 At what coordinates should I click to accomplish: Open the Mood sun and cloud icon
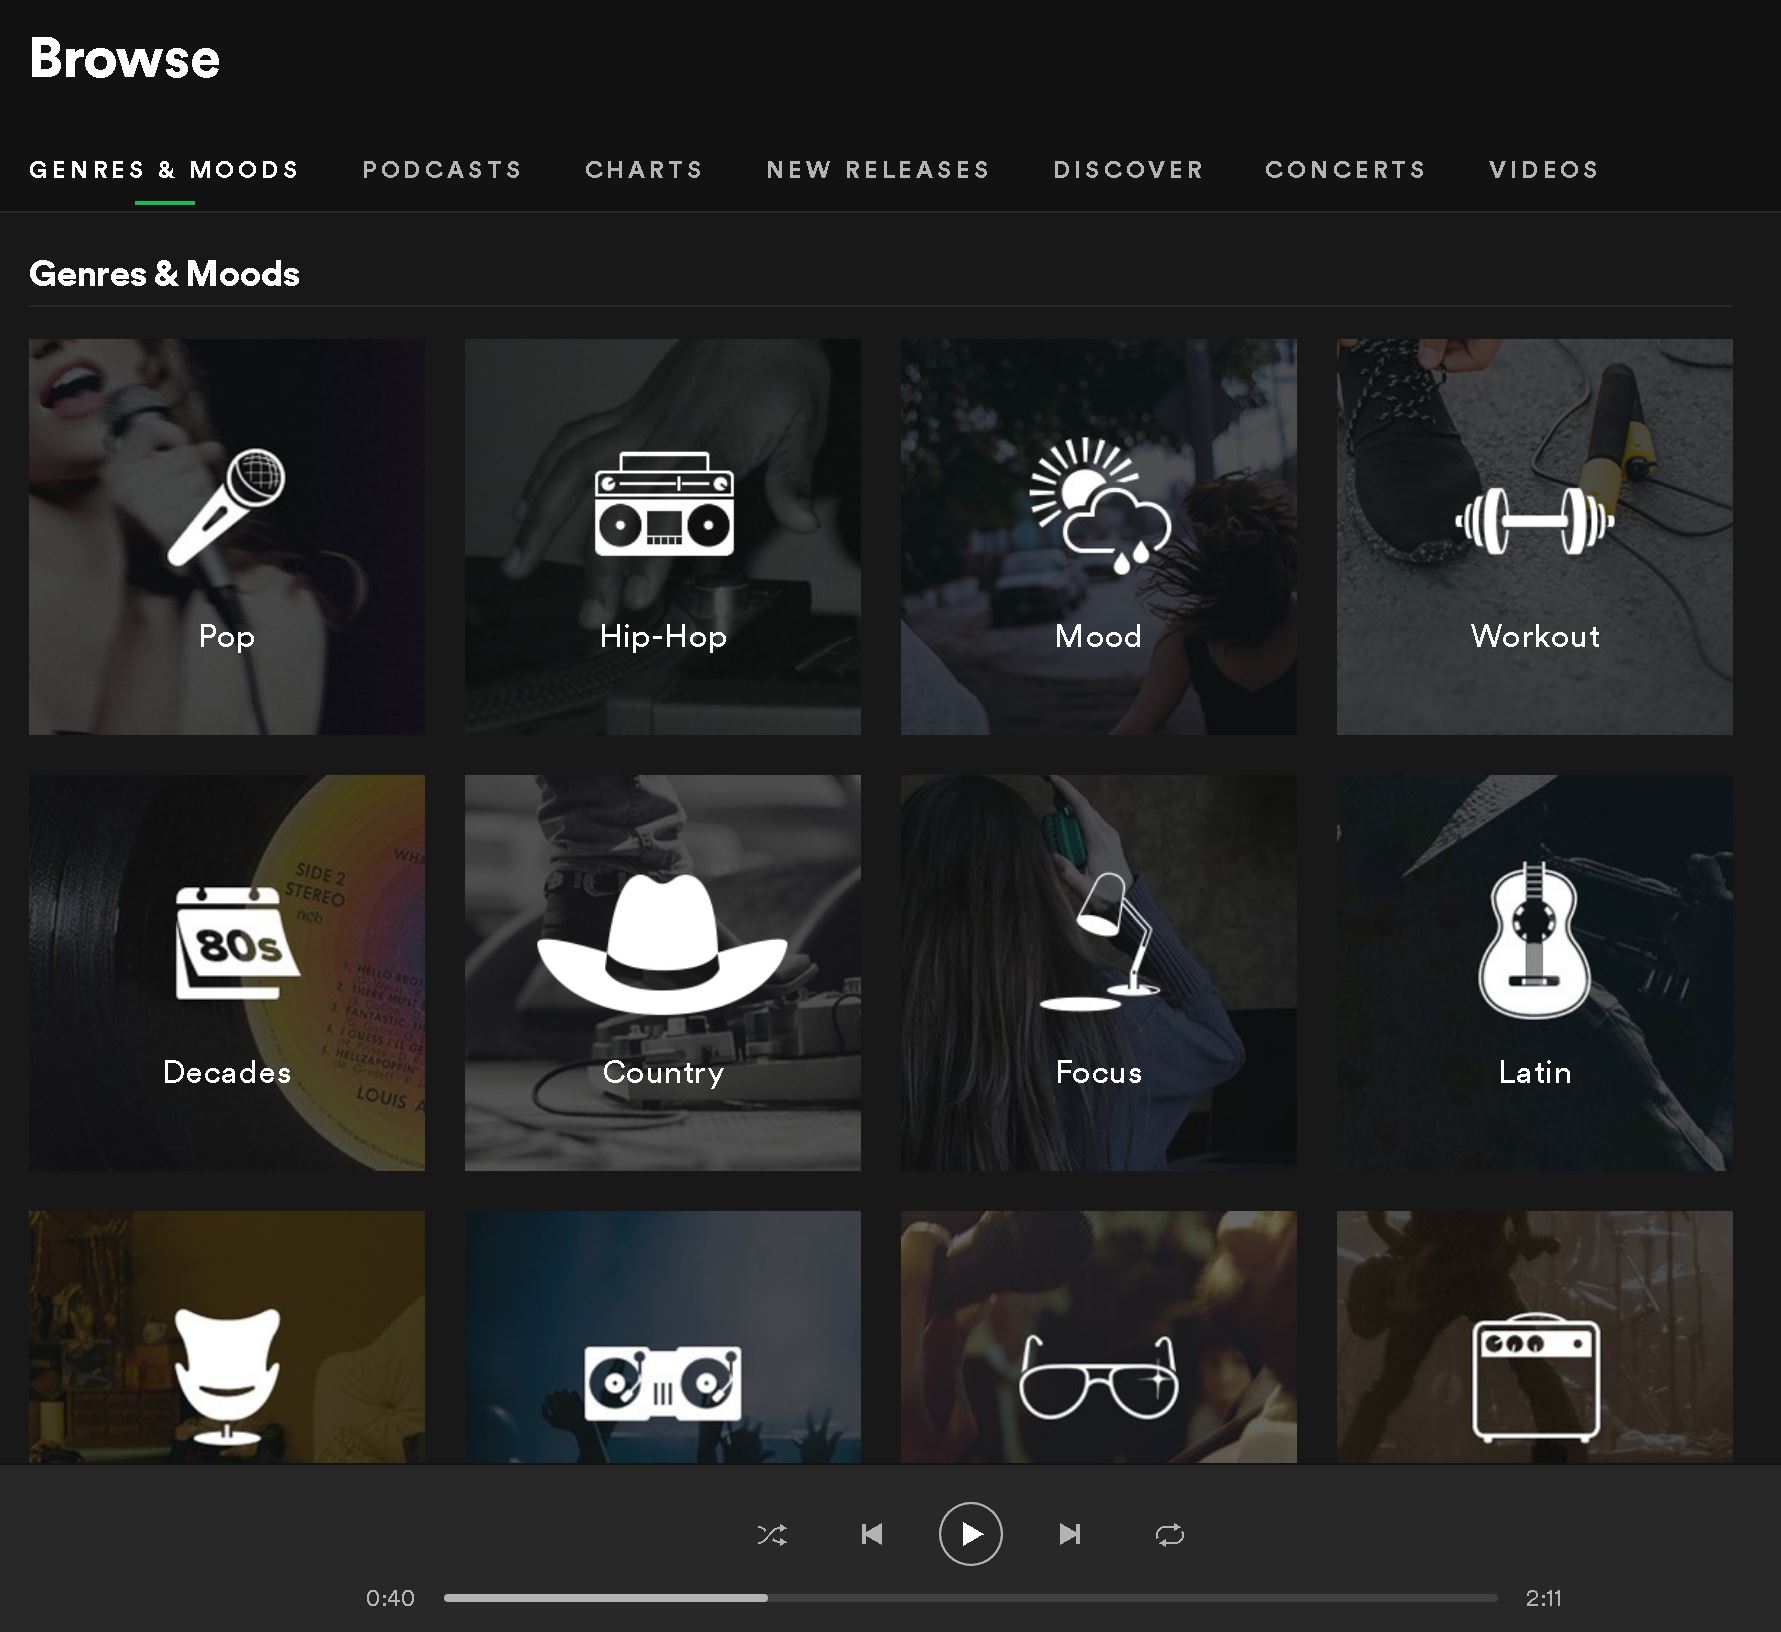pos(1100,506)
